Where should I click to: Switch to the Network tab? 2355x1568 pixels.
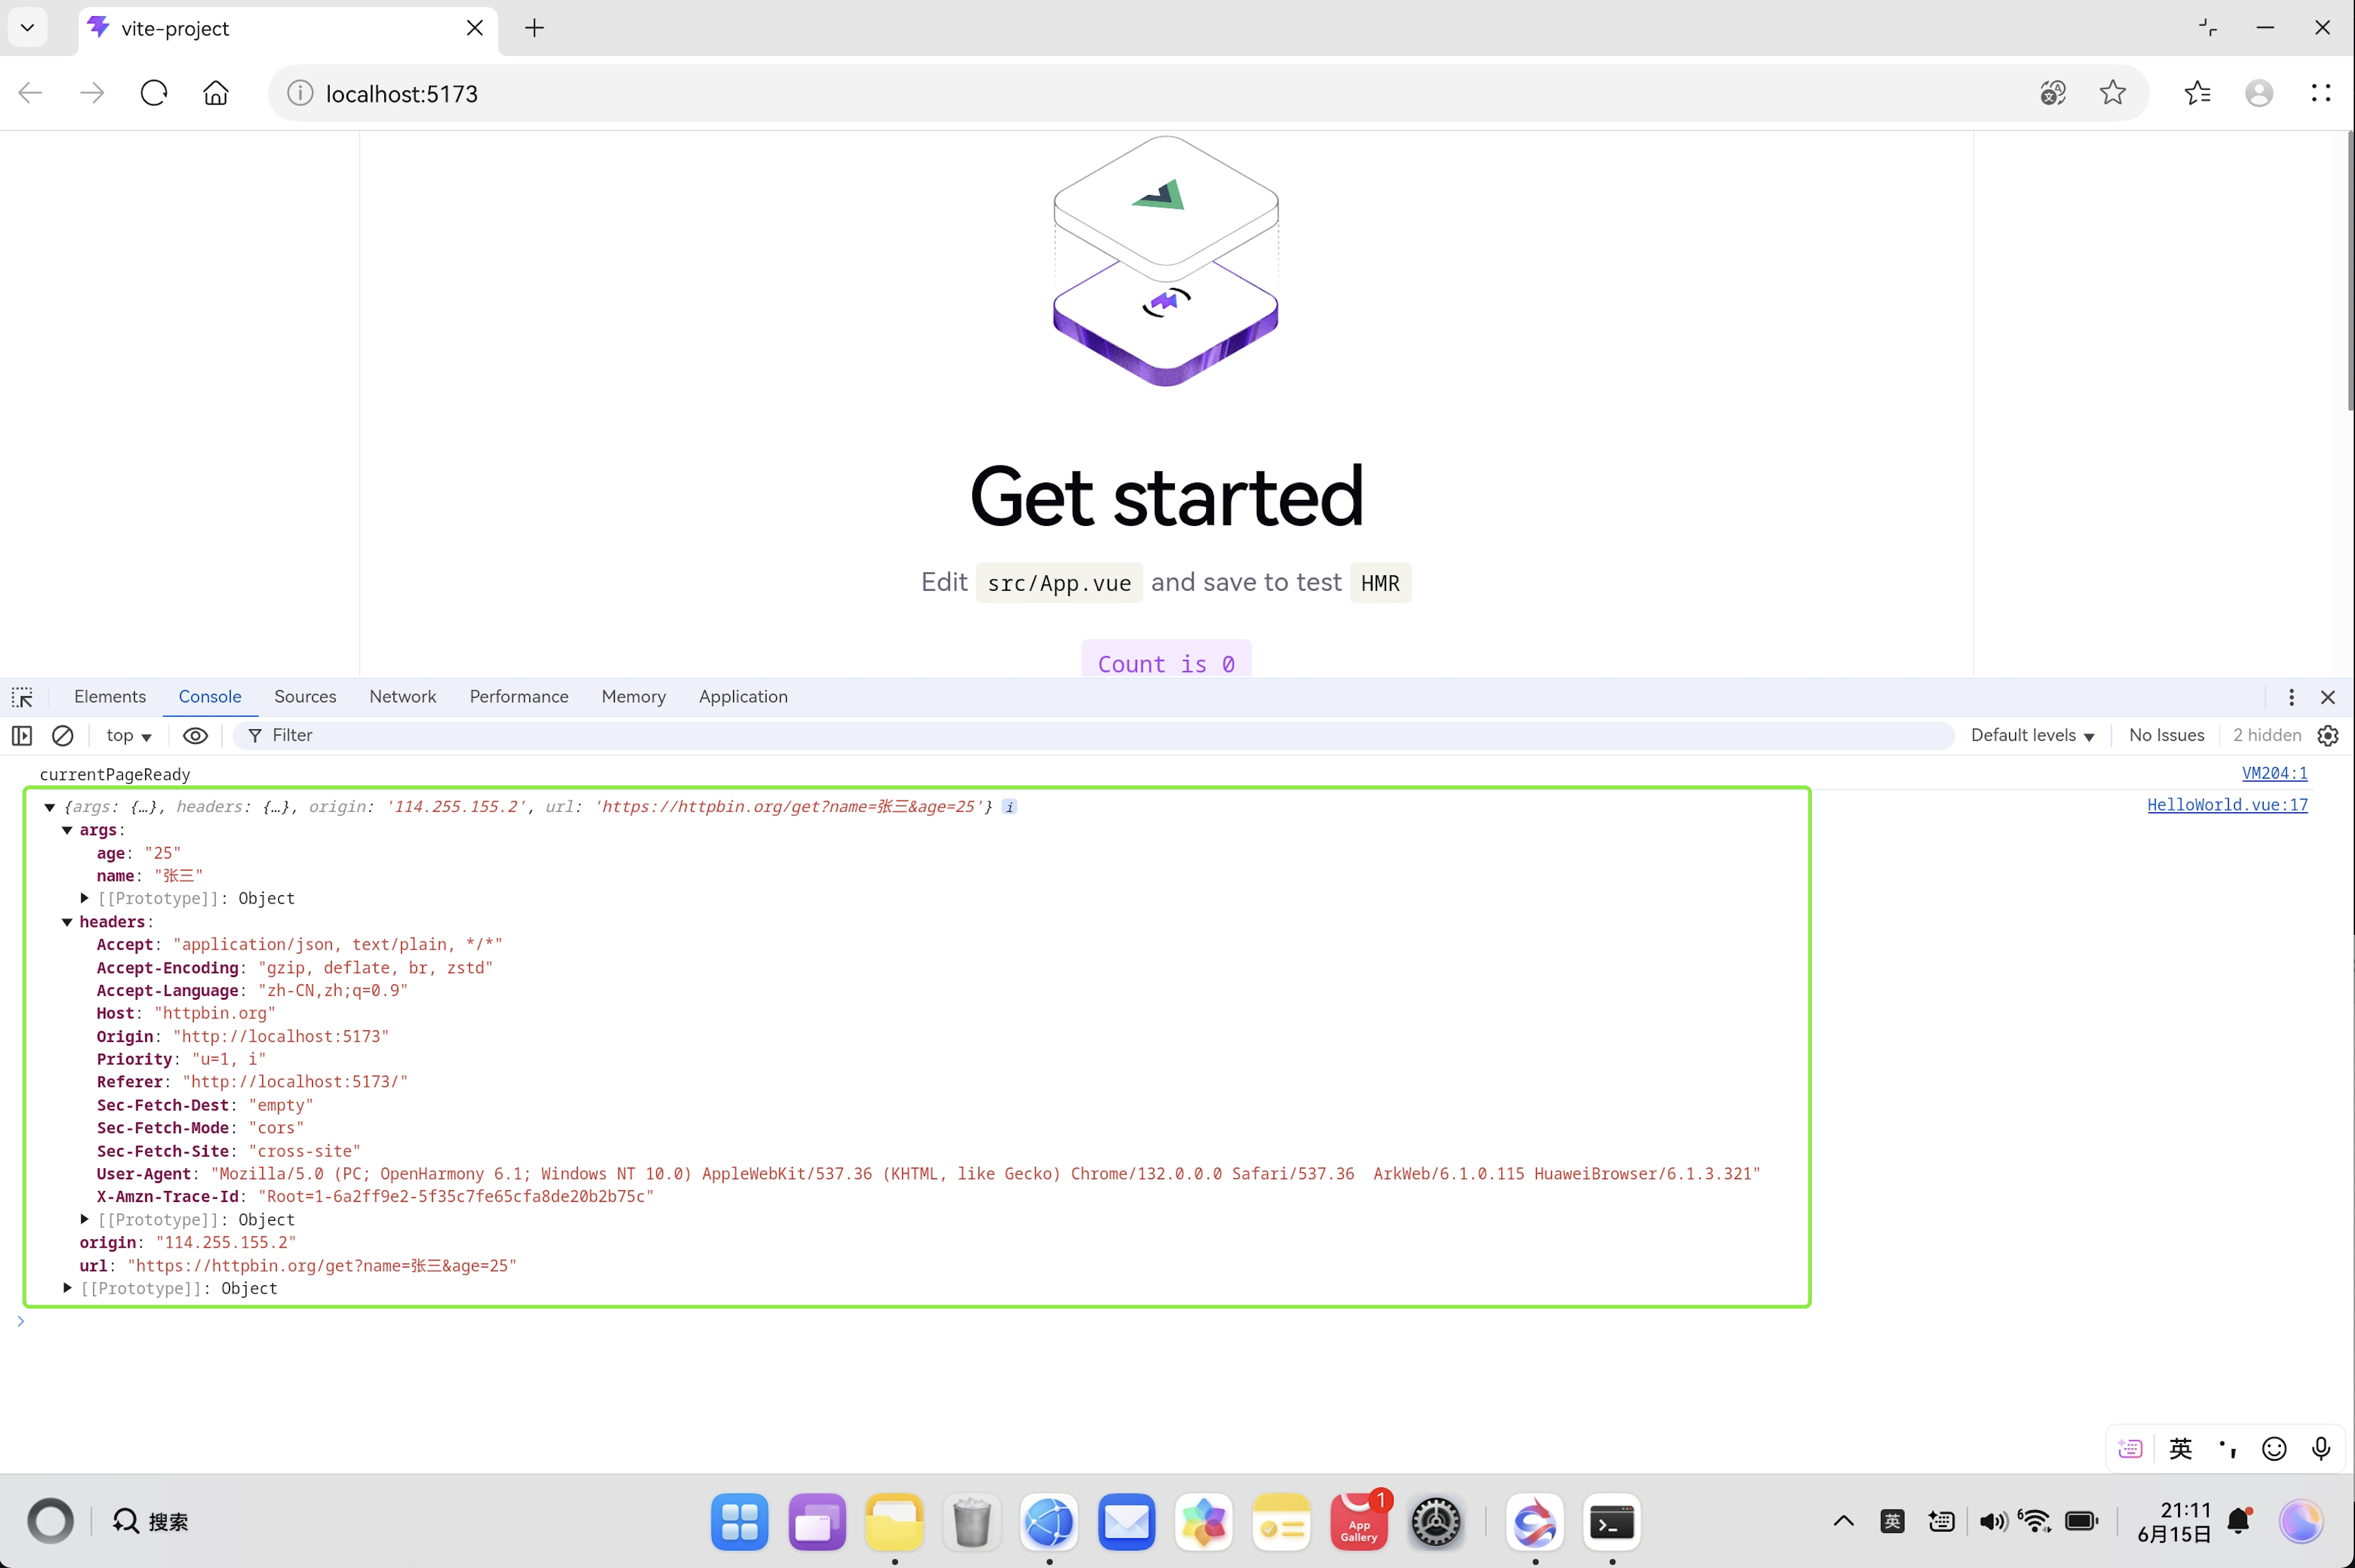point(403,697)
